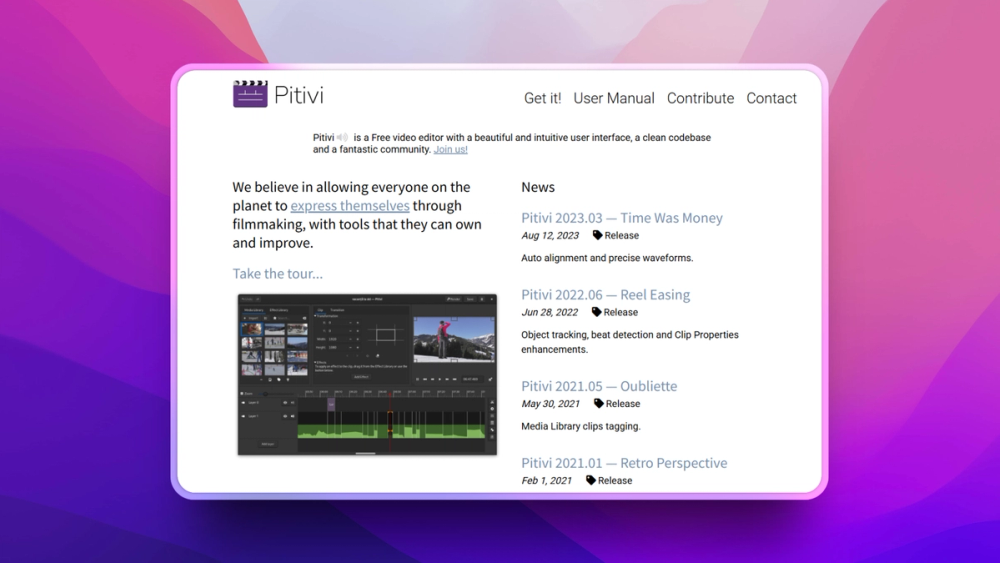Click 'Auto alignment and precise waveforms.' text
This screenshot has width=1000, height=563.
[x=607, y=258]
